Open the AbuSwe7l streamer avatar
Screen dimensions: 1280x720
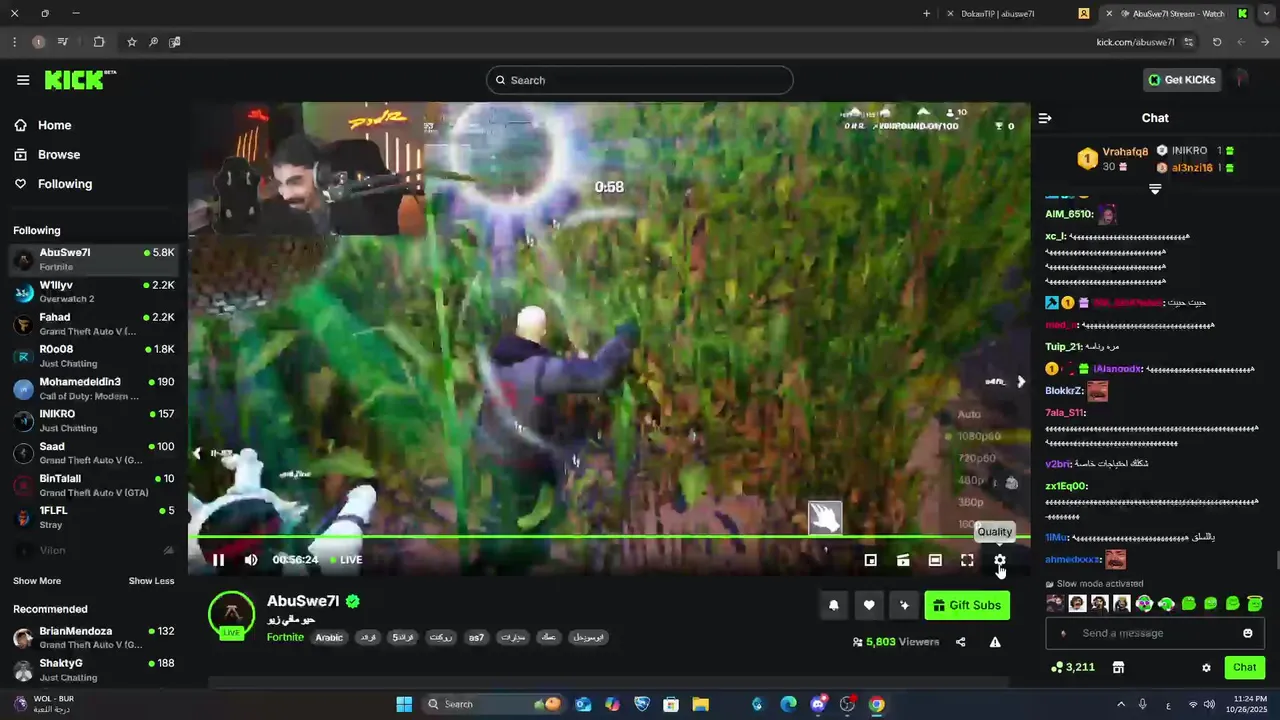(231, 614)
